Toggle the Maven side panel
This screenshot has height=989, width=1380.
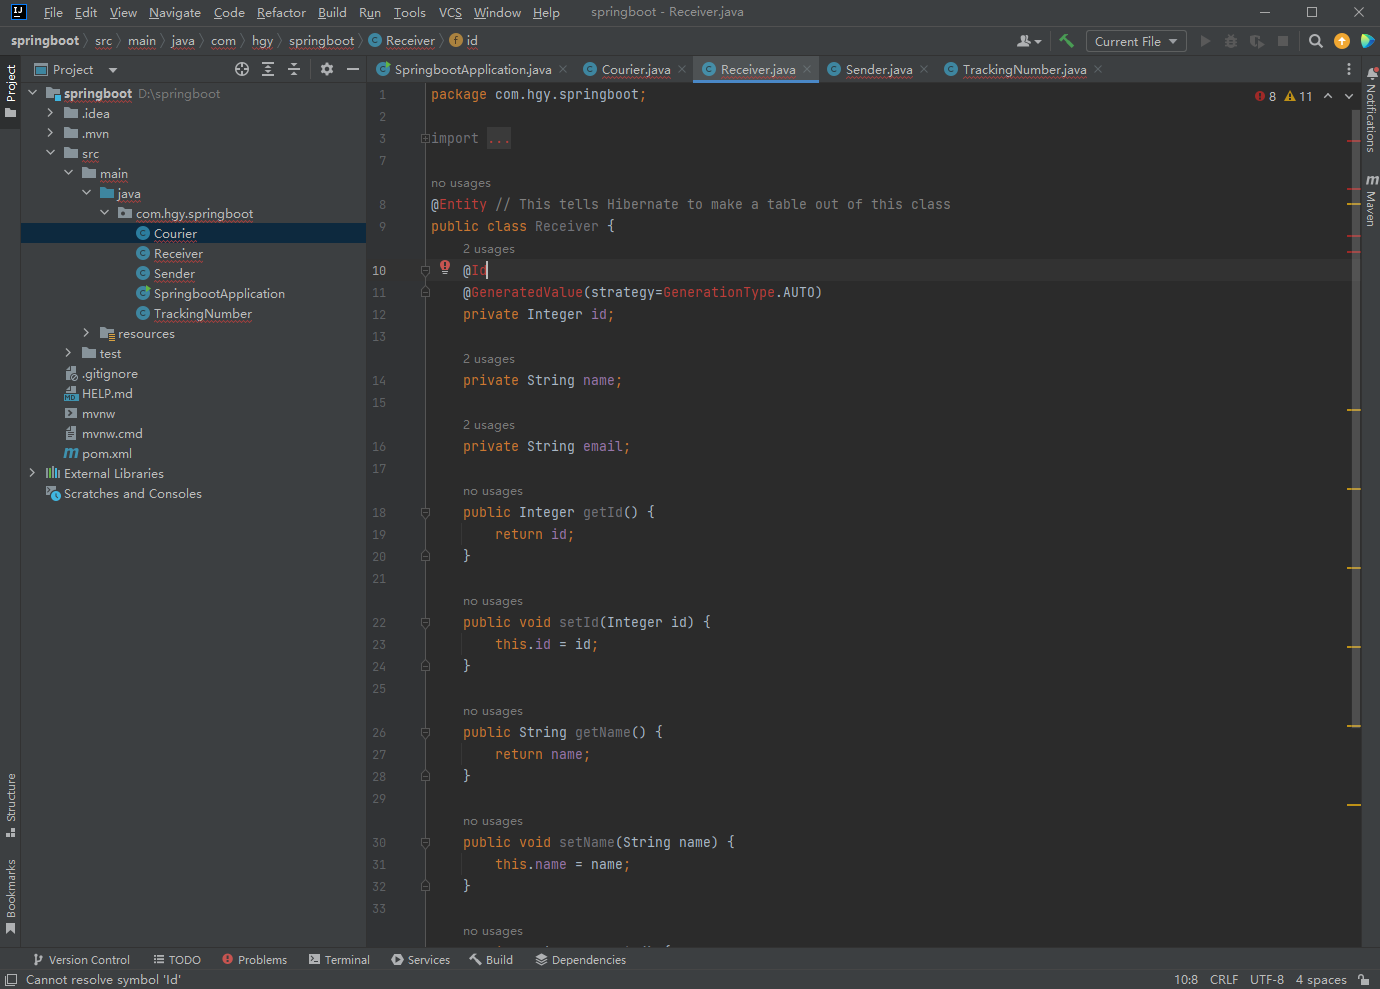pos(1371,202)
